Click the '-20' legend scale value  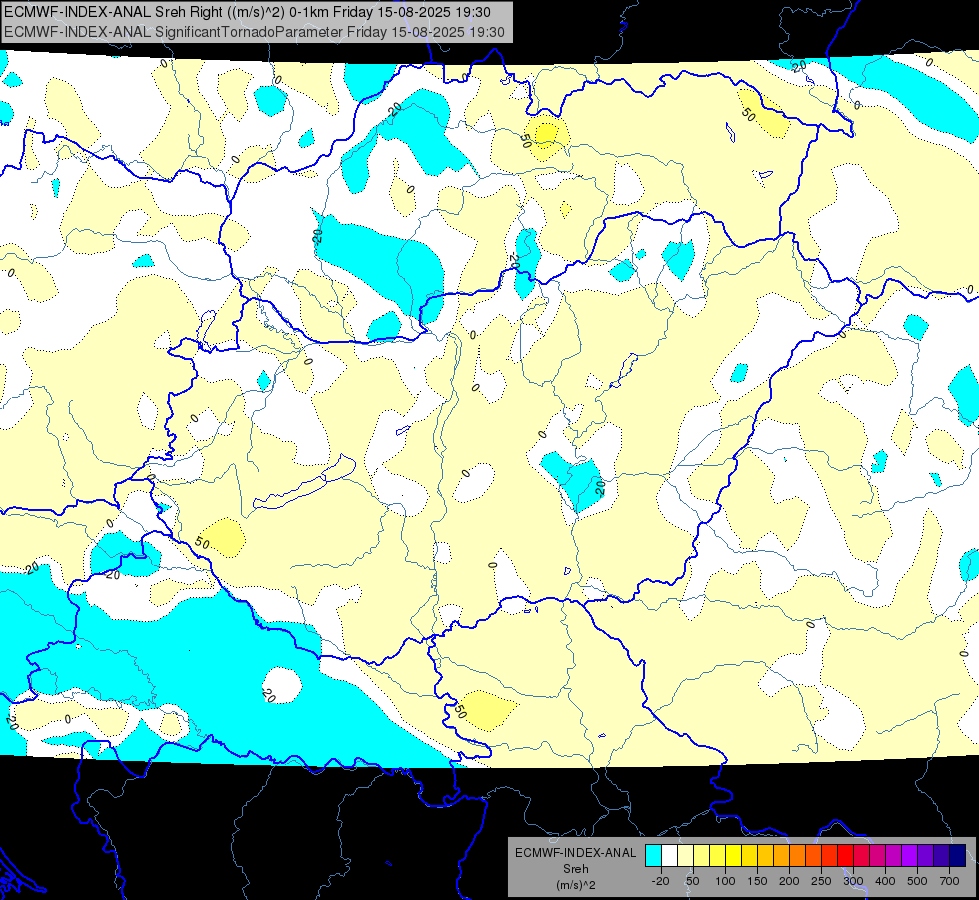(x=661, y=881)
